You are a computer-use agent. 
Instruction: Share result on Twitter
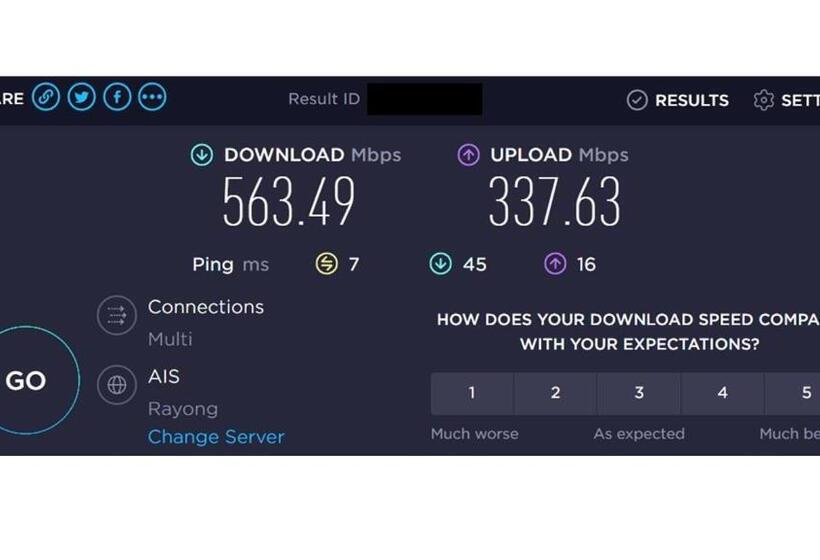coord(82,97)
